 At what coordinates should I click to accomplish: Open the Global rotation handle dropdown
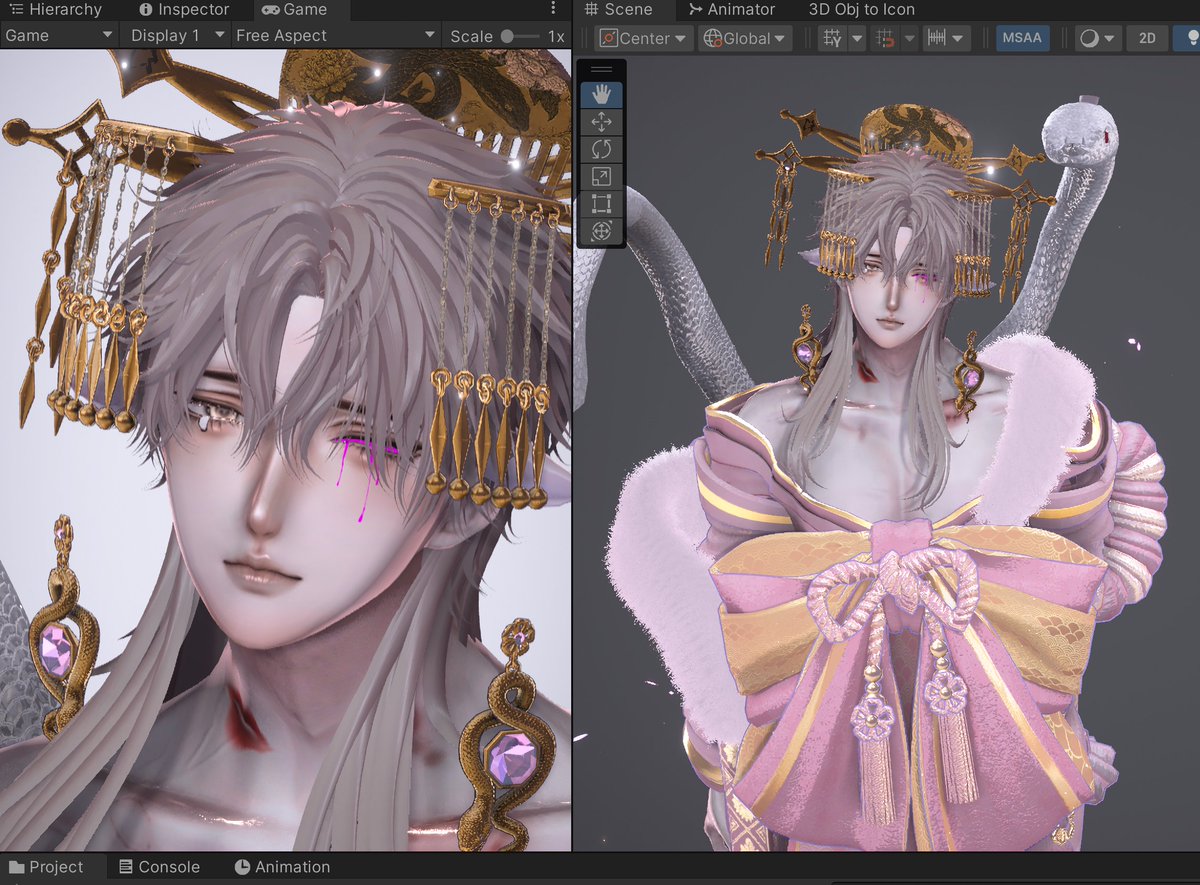(746, 38)
